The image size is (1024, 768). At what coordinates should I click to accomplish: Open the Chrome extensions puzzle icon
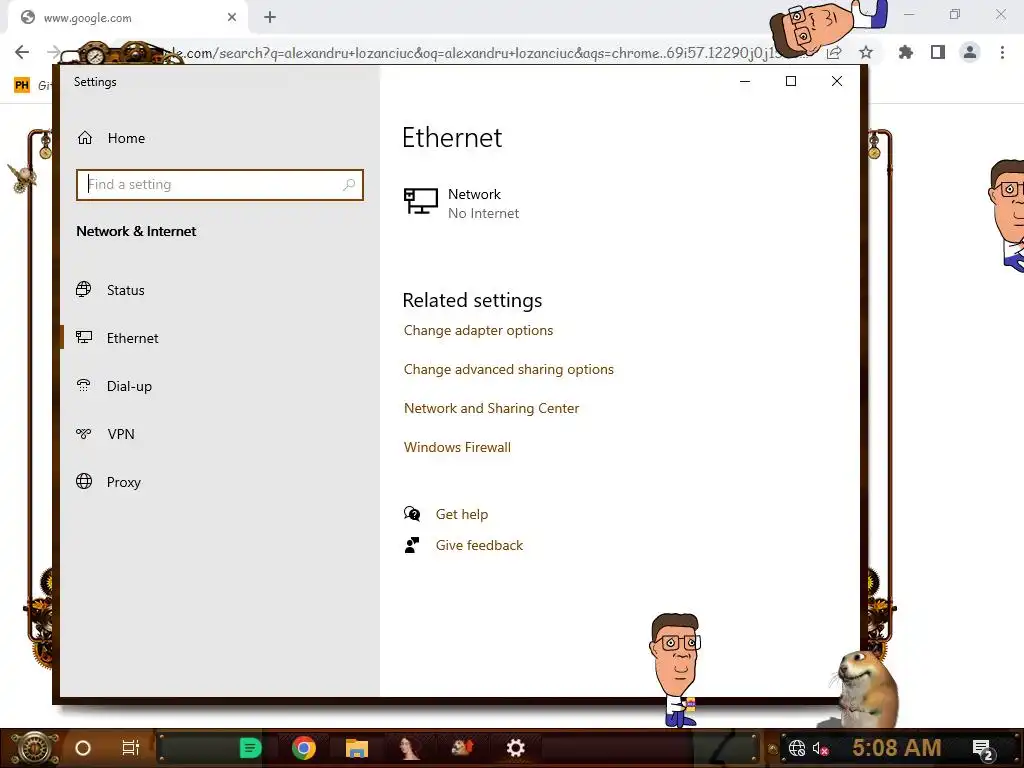point(905,52)
